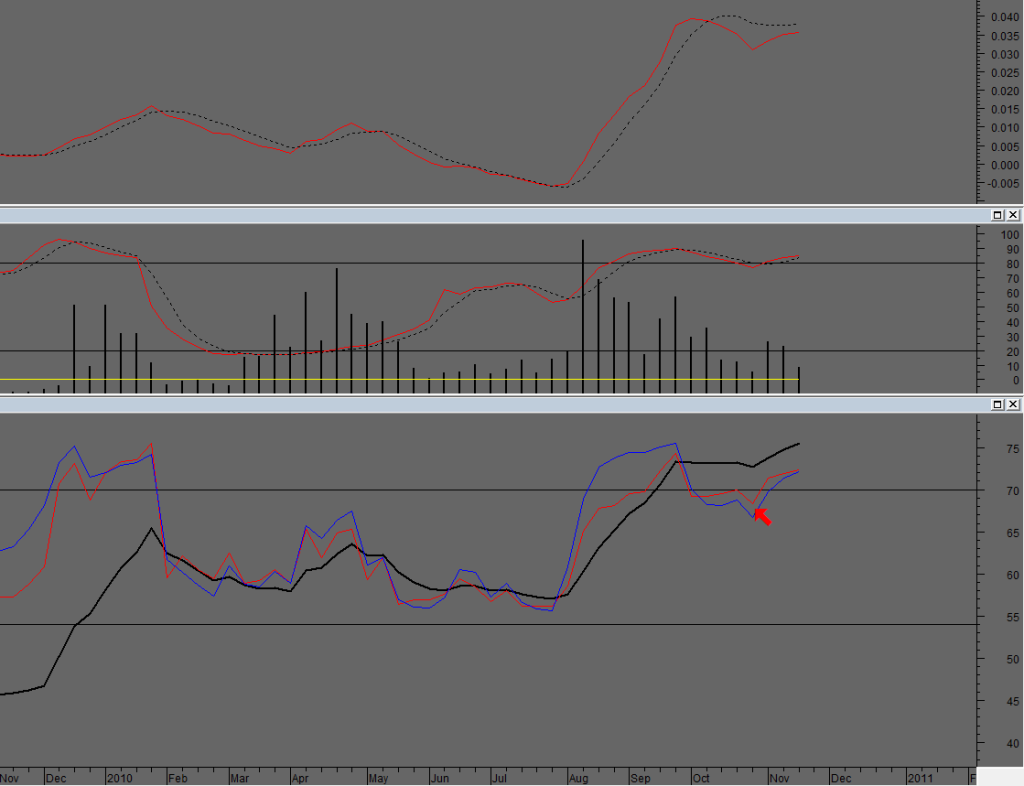Click the 'Jun' label on the date axis
The image size is (1024, 786).
pos(440,778)
